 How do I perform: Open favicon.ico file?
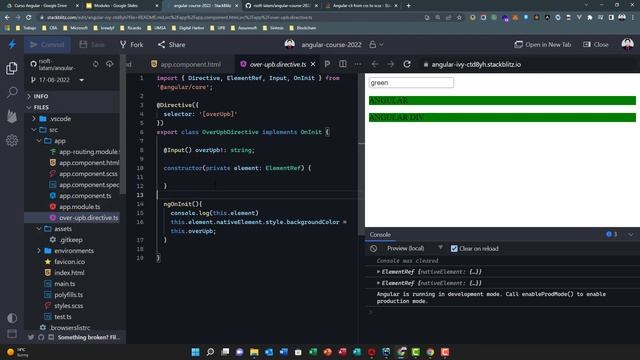pos(65,262)
